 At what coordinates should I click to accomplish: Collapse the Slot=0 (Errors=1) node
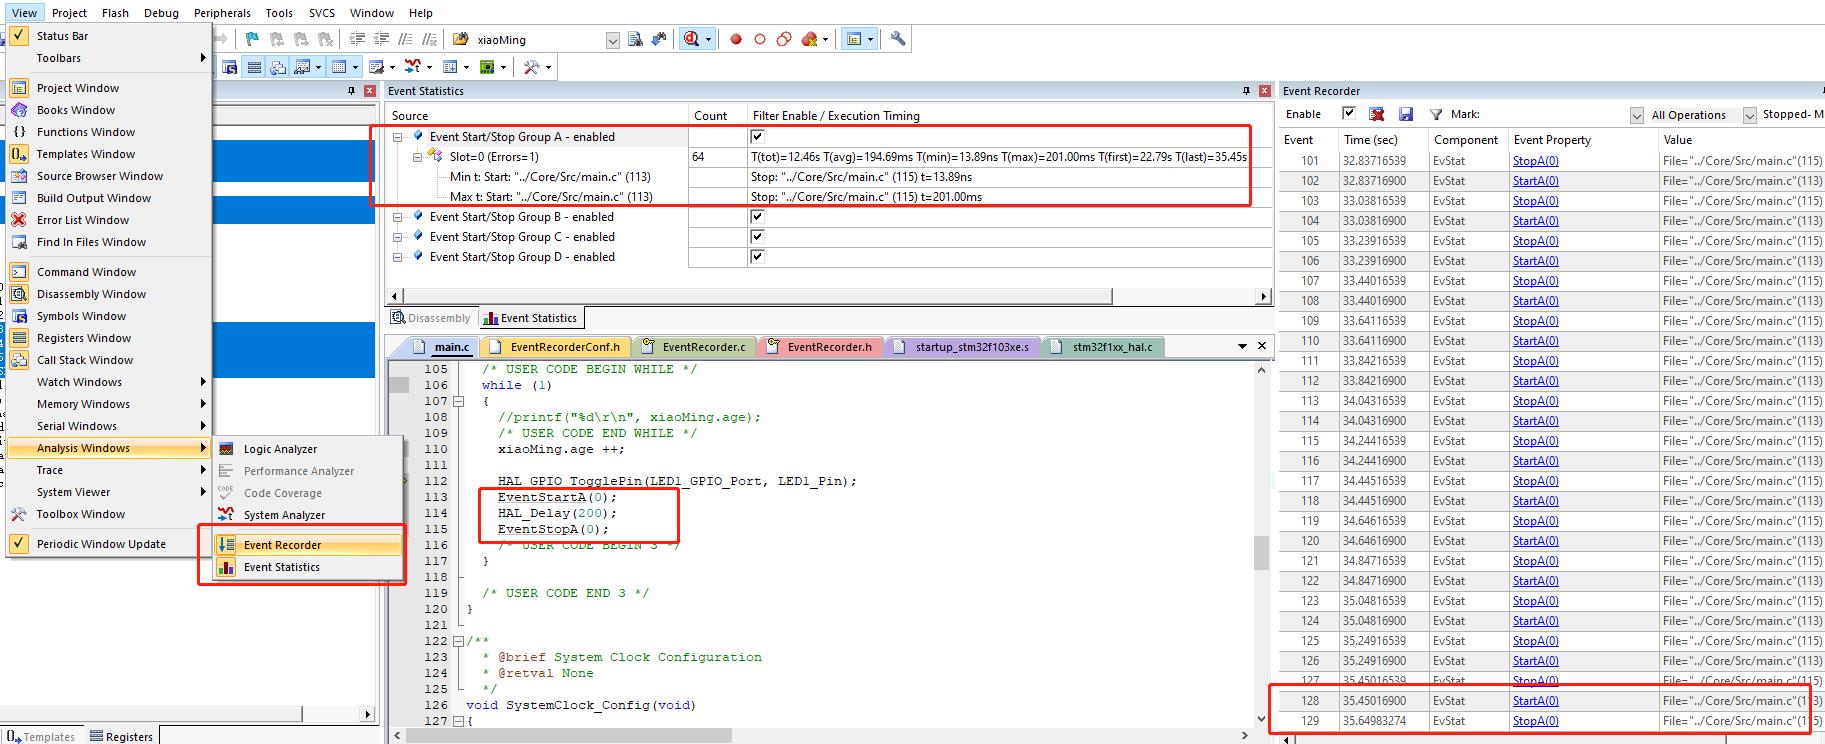point(418,157)
